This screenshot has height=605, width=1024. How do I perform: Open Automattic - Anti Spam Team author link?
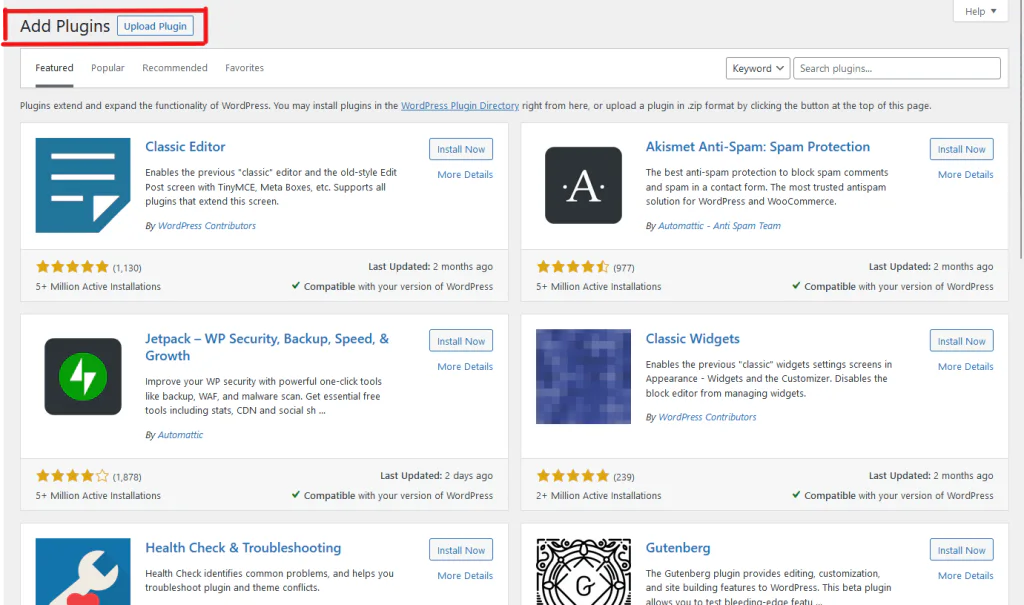719,225
